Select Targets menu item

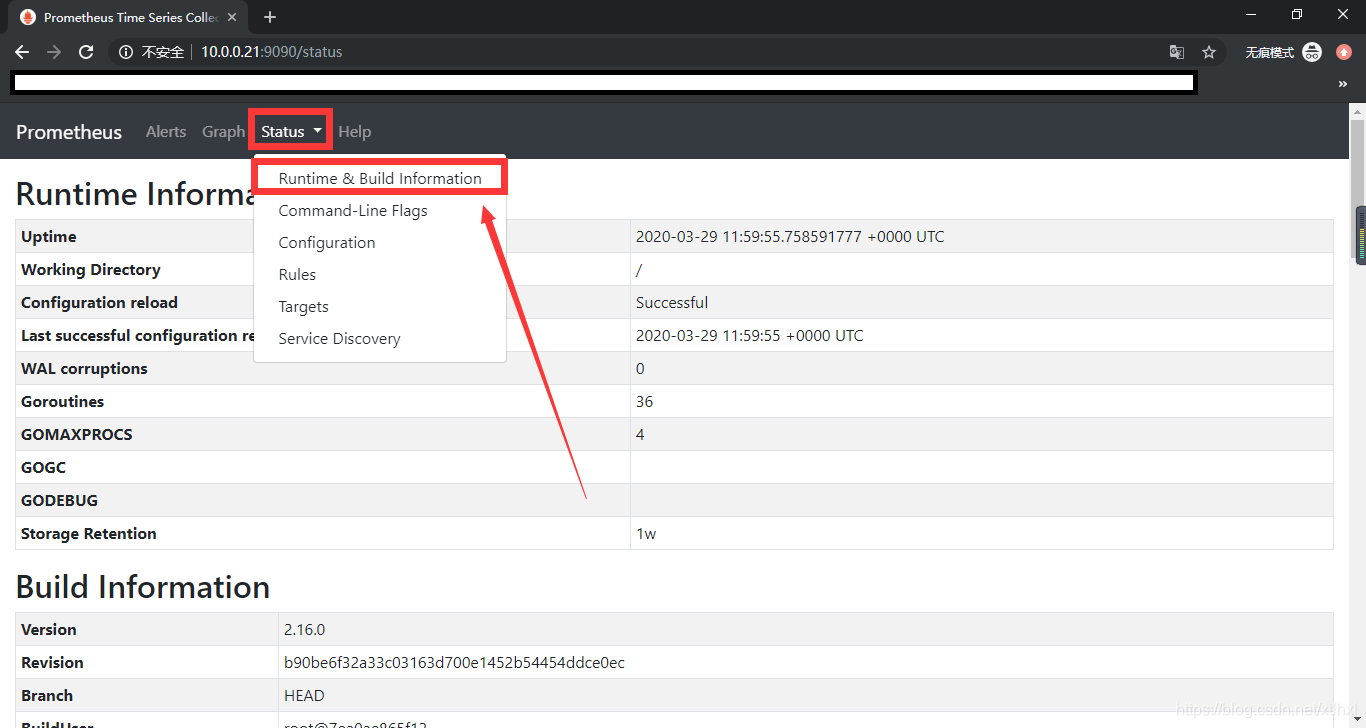click(380, 306)
